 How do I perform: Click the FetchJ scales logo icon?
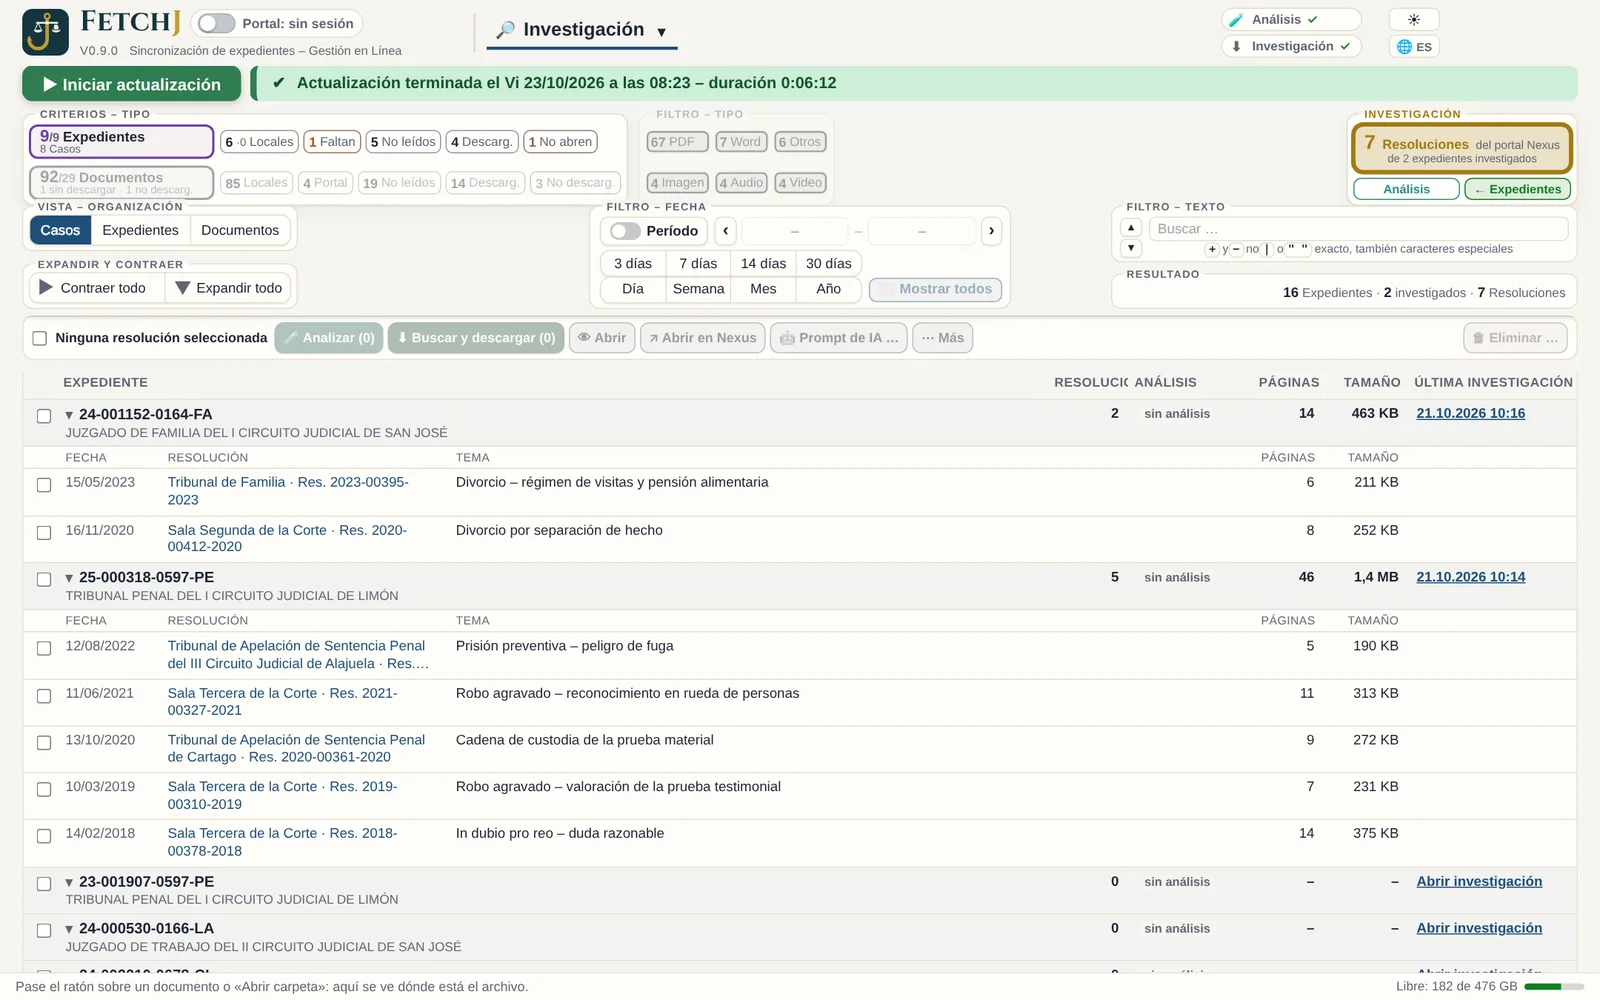click(46, 32)
